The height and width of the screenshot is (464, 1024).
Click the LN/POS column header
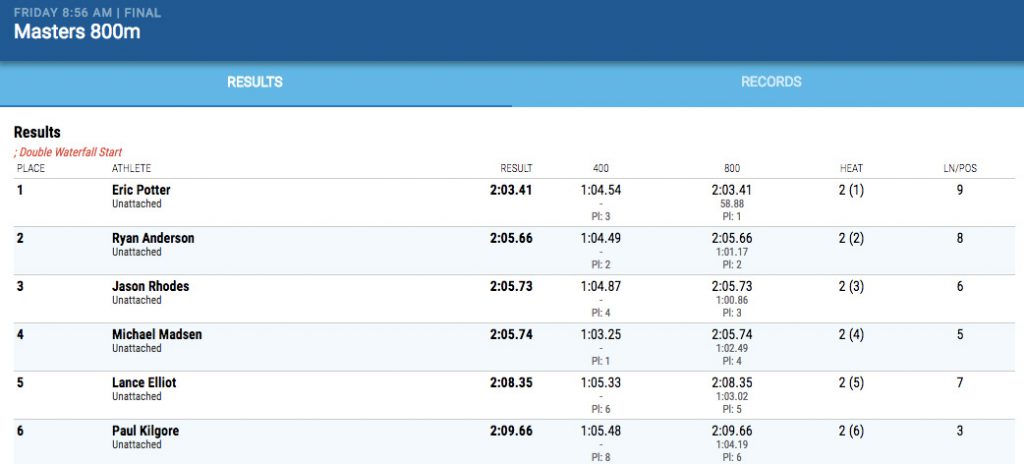959,169
